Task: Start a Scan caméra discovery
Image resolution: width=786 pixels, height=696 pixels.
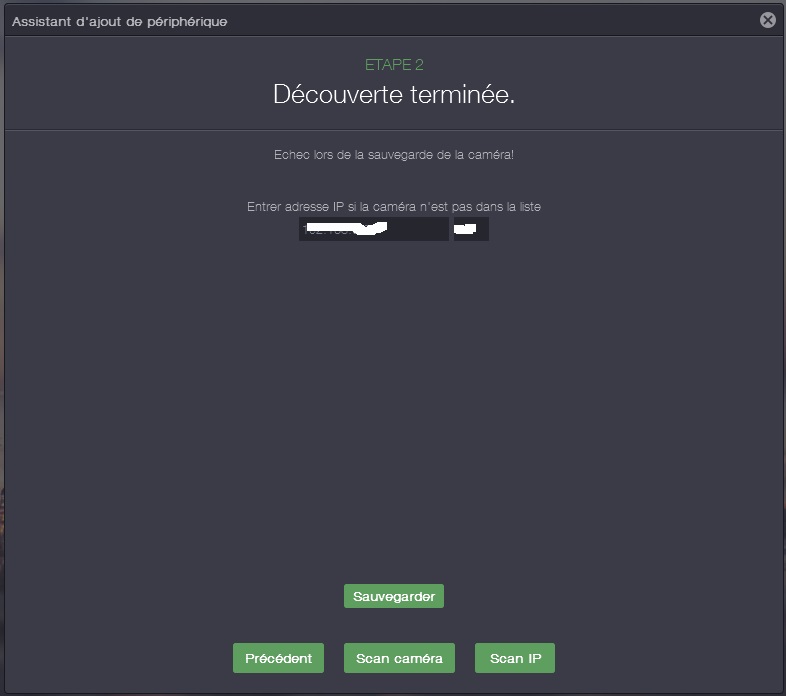Action: pos(399,658)
